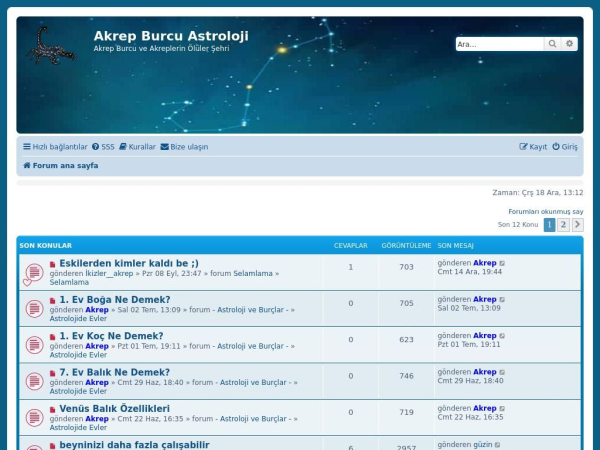600x450 pixels.
Task: Click the next page arrow
Action: pos(578,225)
